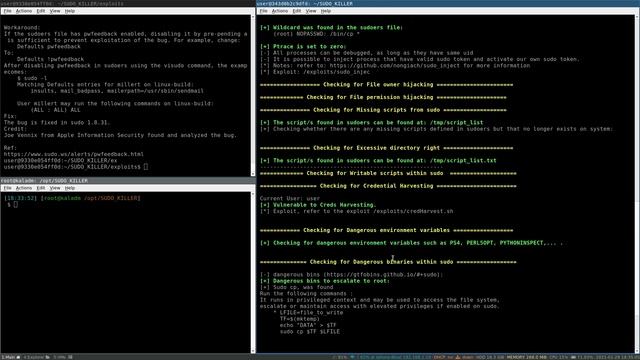Screen dimensions: 640x360
Task: Open Edit menu in root@kalade terminal window
Action: (41, 188)
